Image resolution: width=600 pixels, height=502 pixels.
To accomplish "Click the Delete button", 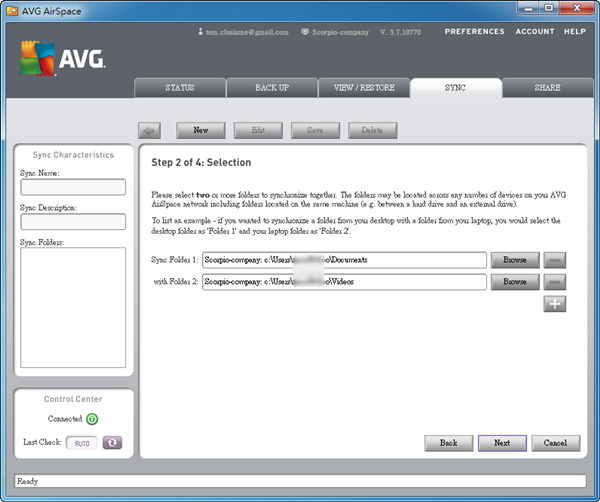I will [372, 130].
